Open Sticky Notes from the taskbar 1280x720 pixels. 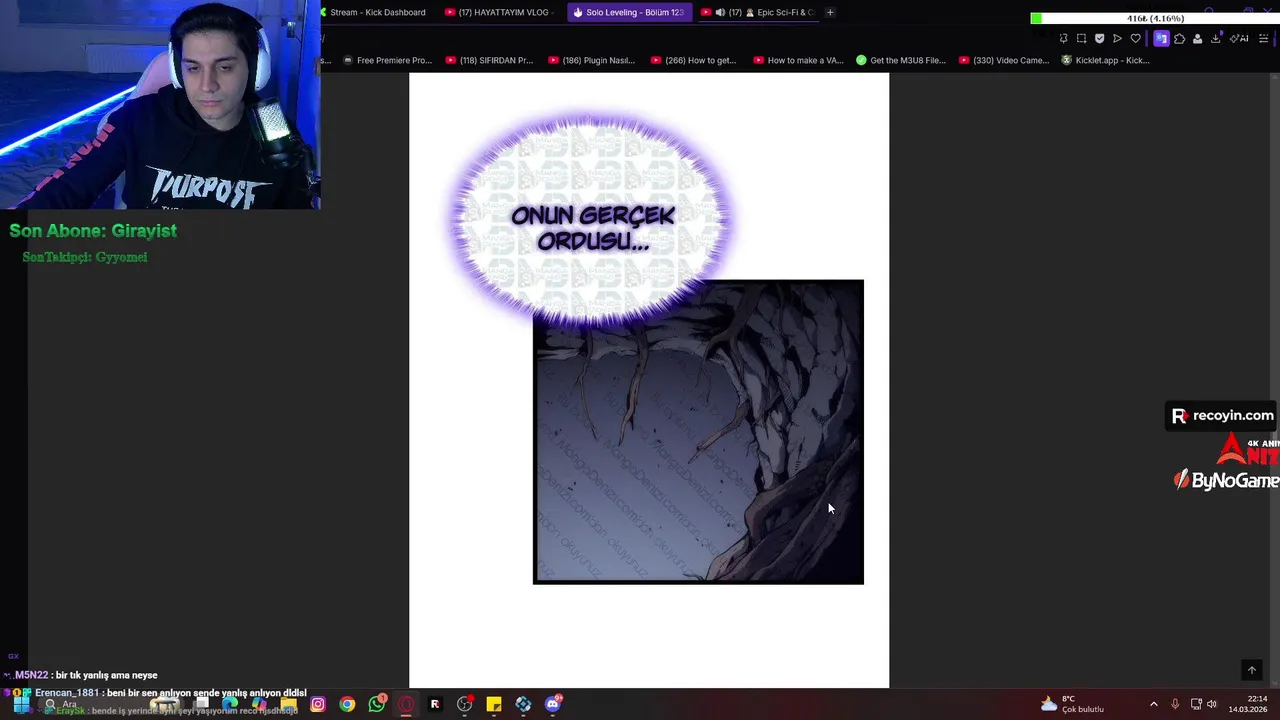pyautogui.click(x=494, y=704)
